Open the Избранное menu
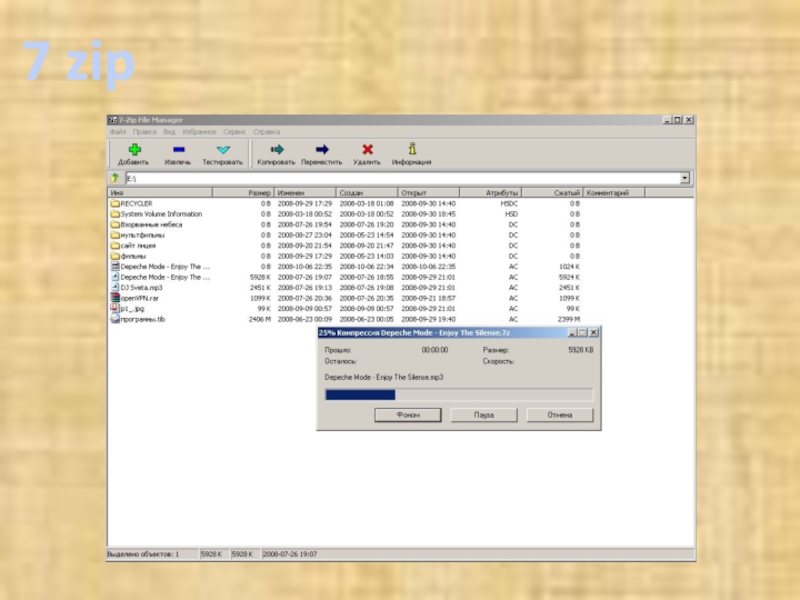This screenshot has height=600, width=800. [x=199, y=132]
